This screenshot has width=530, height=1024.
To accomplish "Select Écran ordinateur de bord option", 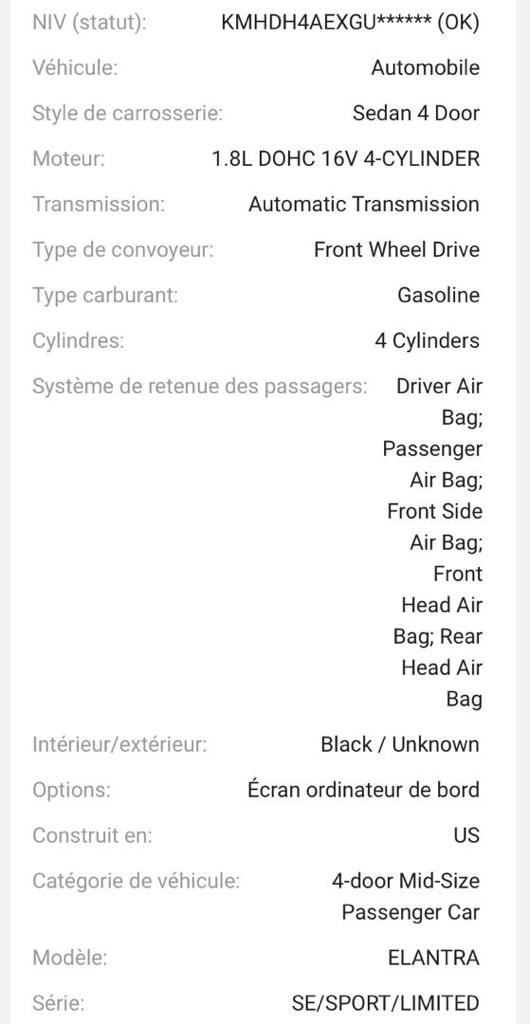I will tap(364, 790).
